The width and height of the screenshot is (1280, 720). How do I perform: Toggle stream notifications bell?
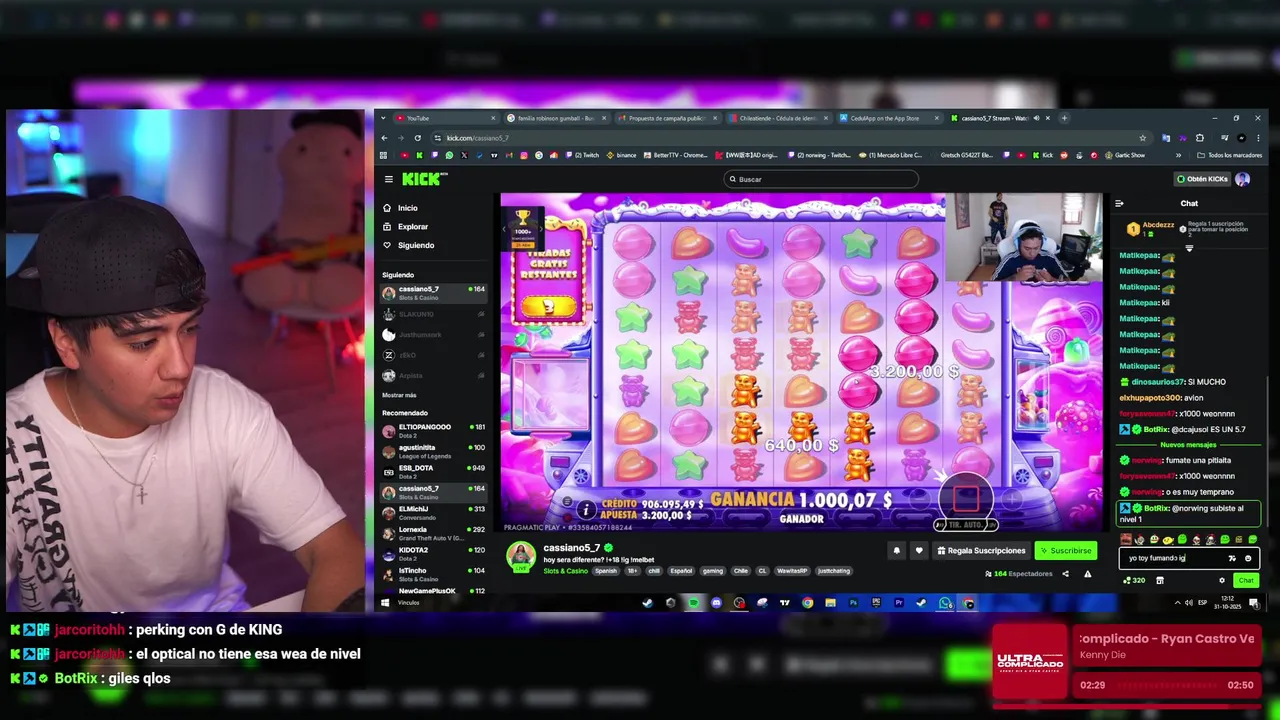pos(896,550)
